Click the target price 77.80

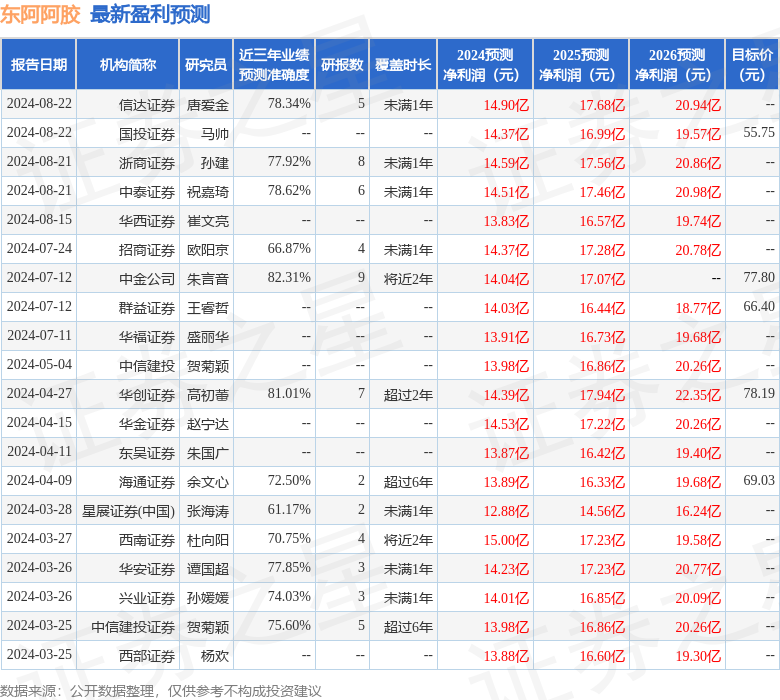click(x=759, y=277)
